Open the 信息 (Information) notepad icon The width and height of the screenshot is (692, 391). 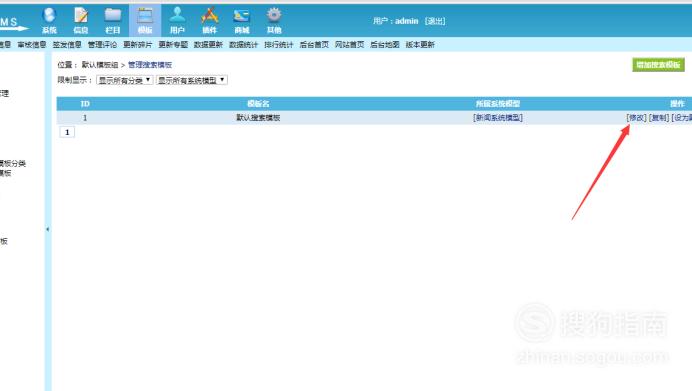(x=81, y=20)
